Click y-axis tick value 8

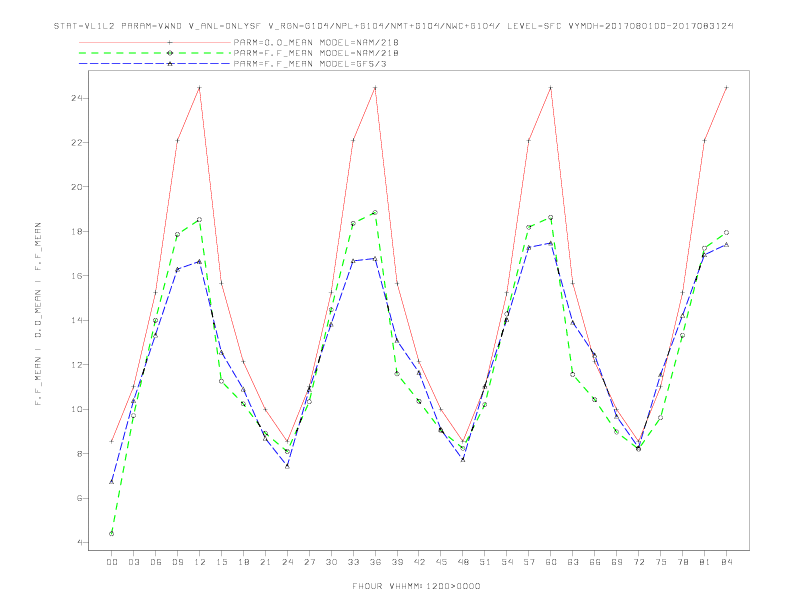(80, 453)
